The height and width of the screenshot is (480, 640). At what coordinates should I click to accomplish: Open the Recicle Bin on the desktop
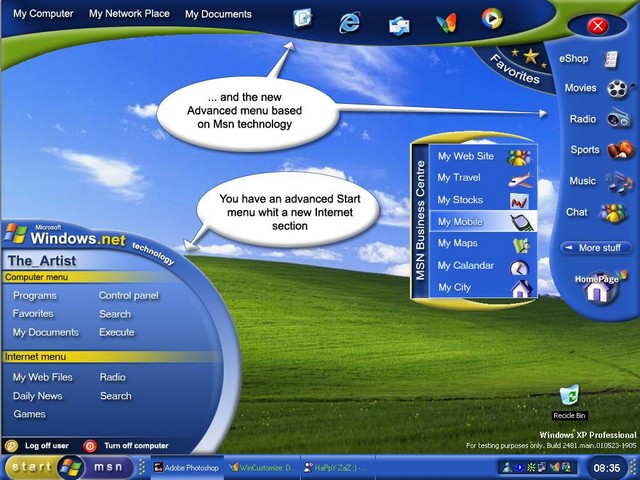(569, 397)
